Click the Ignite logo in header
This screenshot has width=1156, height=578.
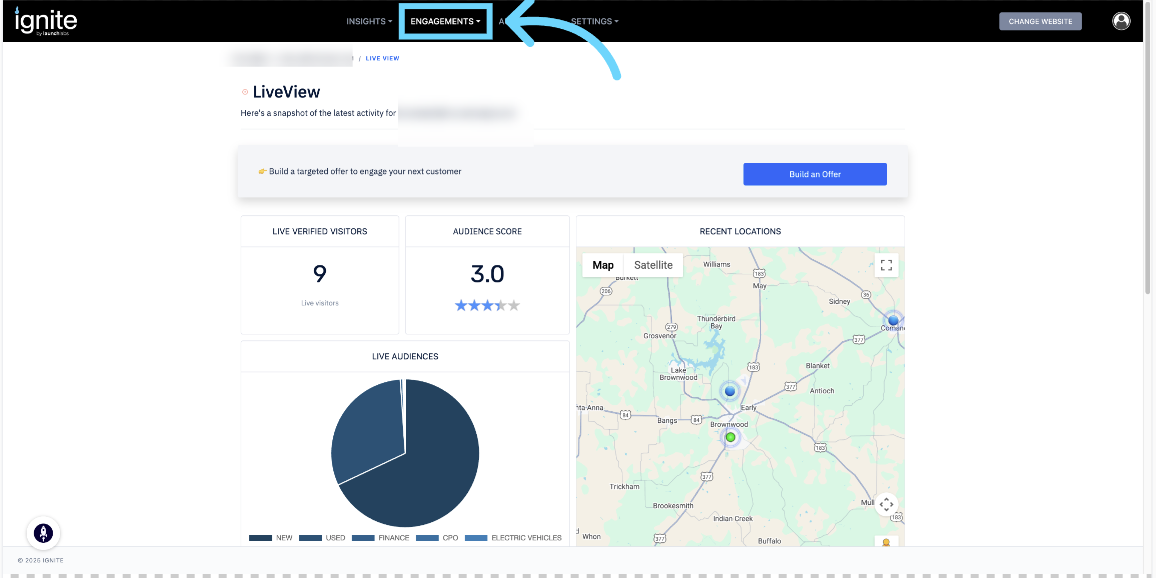(x=46, y=21)
